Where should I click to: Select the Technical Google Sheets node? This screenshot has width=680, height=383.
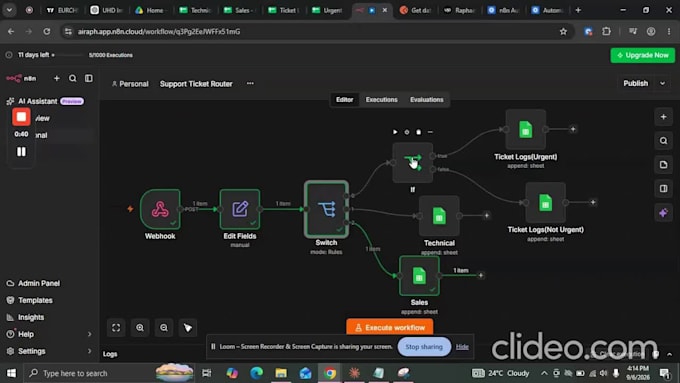439,216
